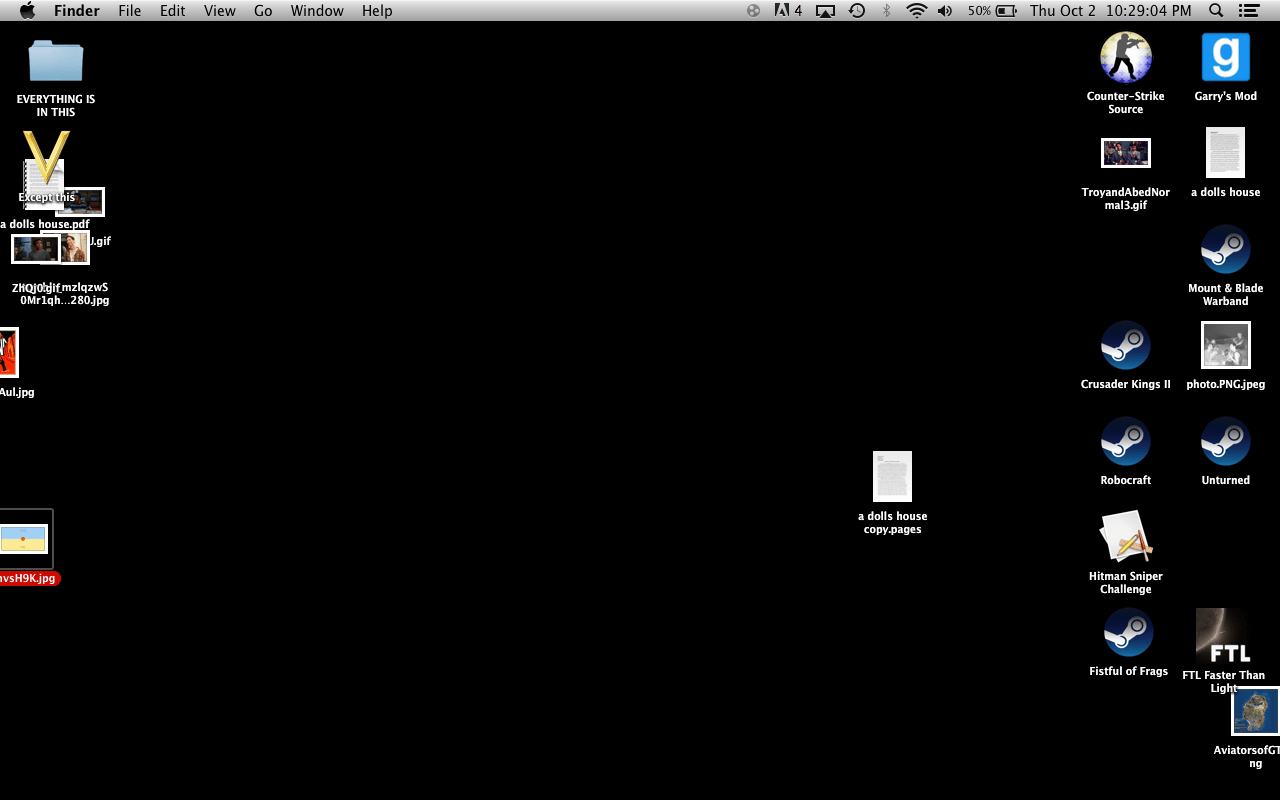Click the Hitman Sniper Challenge label
Screen dimensions: 1280x800
[1126, 583]
